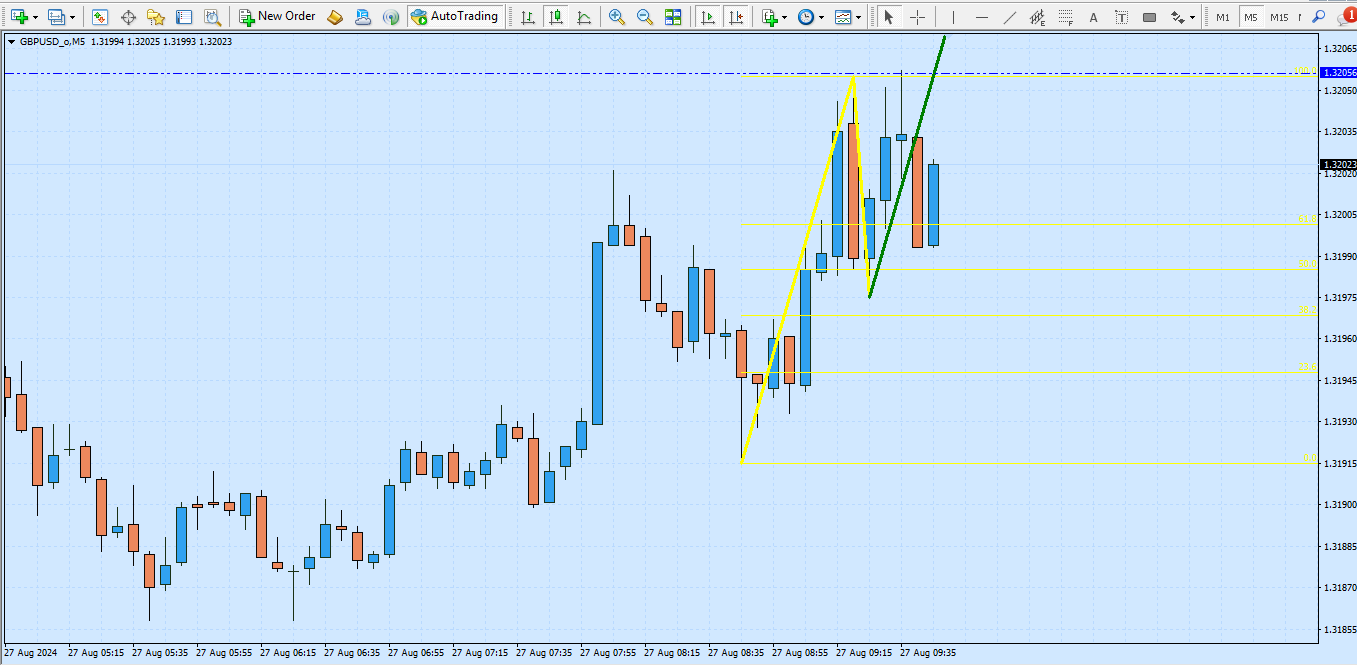Zoom in on the chart
Screen dimensions: 1357x666
click(617, 17)
